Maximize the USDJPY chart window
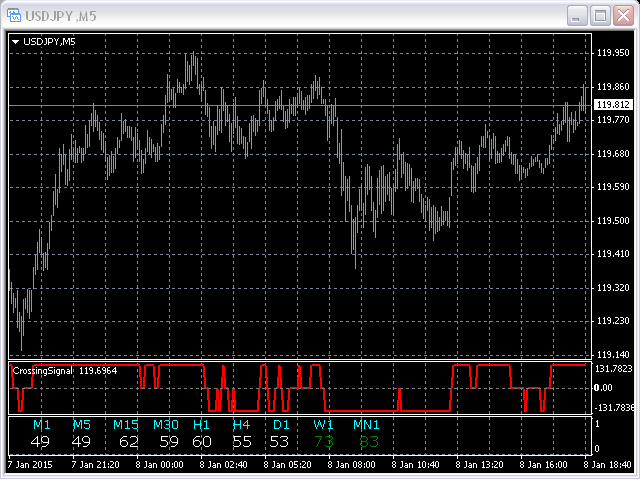This screenshot has width=640, height=480. tap(600, 16)
